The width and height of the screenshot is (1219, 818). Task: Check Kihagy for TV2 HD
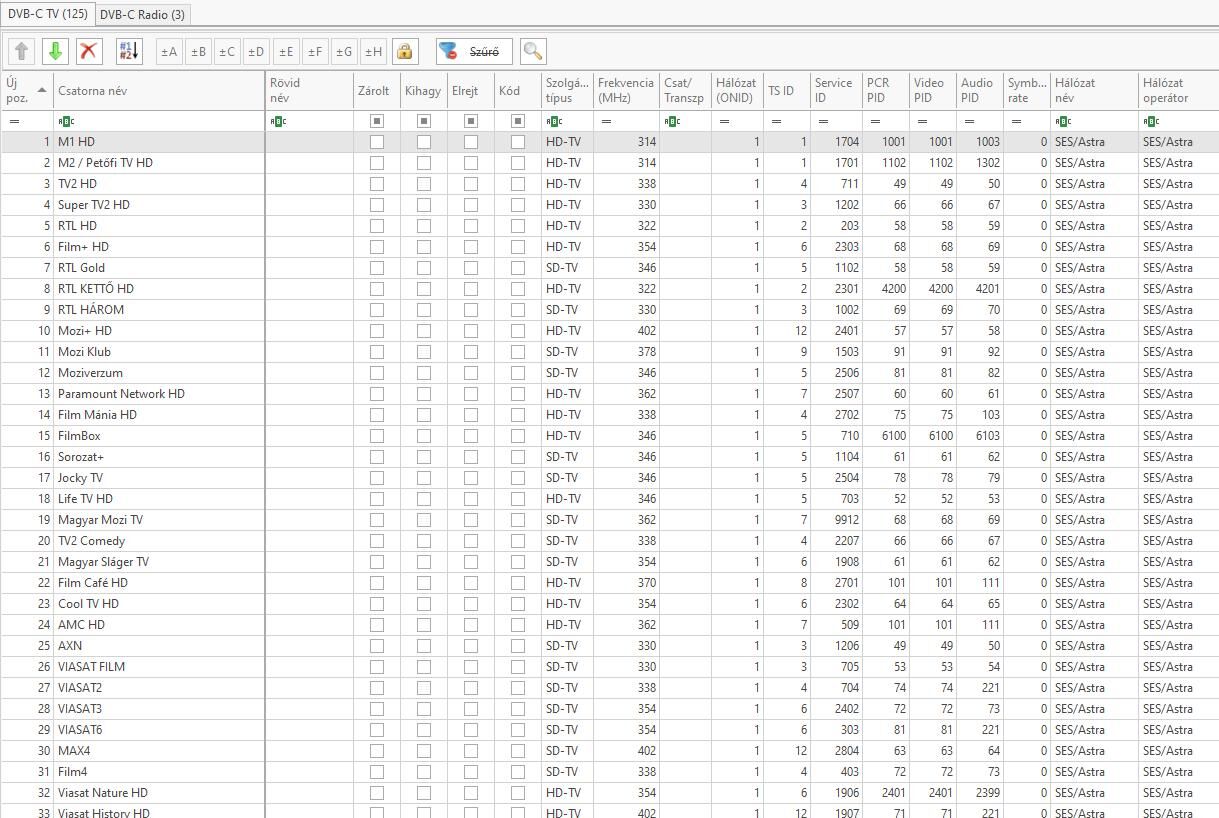(x=424, y=184)
